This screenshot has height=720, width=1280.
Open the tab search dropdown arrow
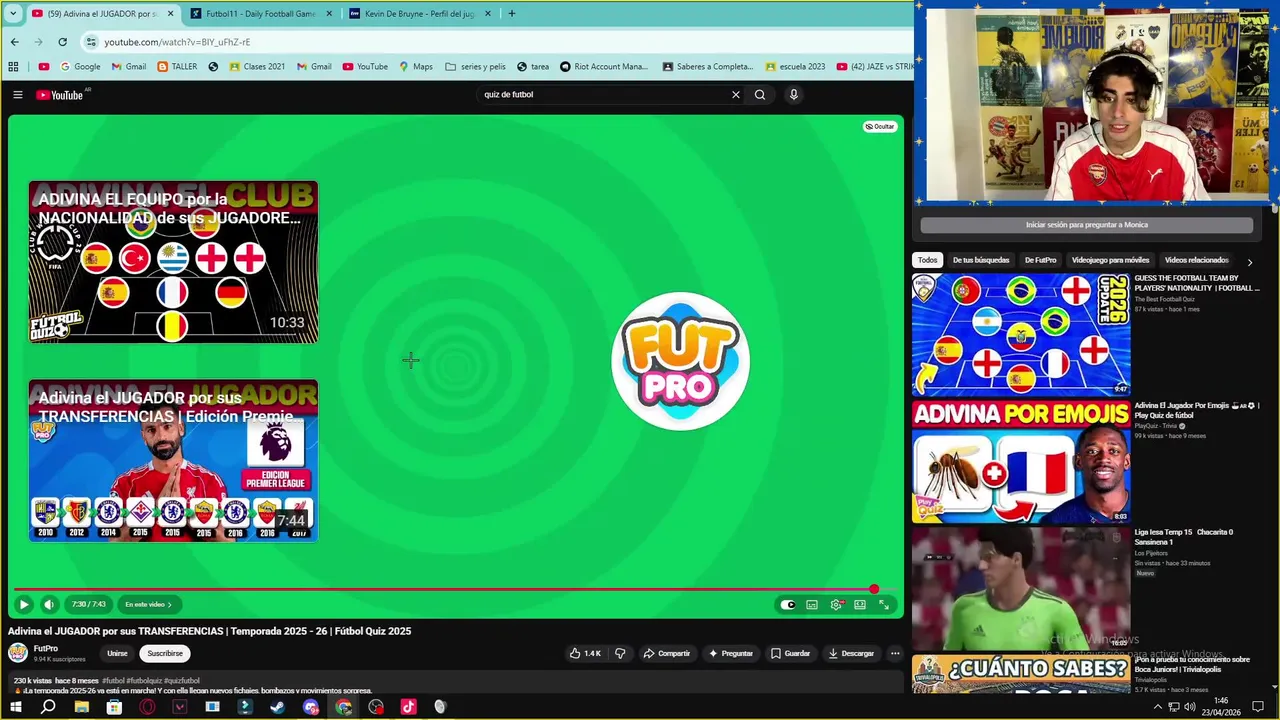13,14
